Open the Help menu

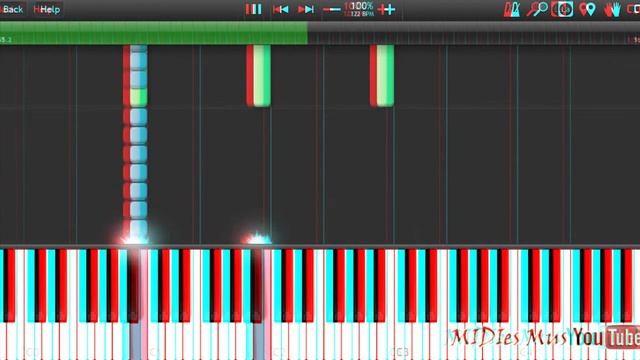click(47, 9)
